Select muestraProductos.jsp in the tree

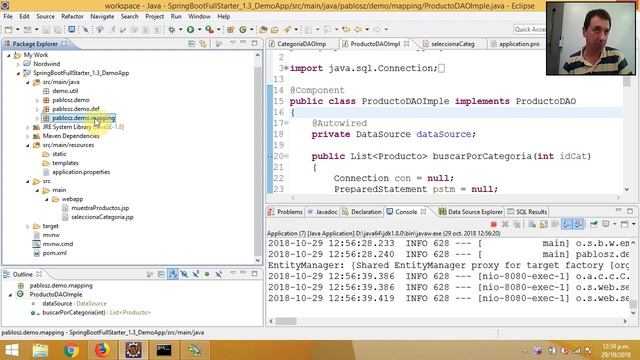[x=100, y=208]
